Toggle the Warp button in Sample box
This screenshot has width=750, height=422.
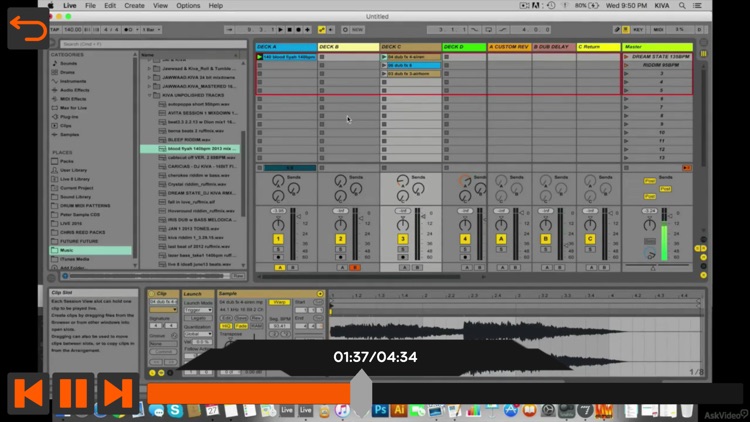click(279, 302)
